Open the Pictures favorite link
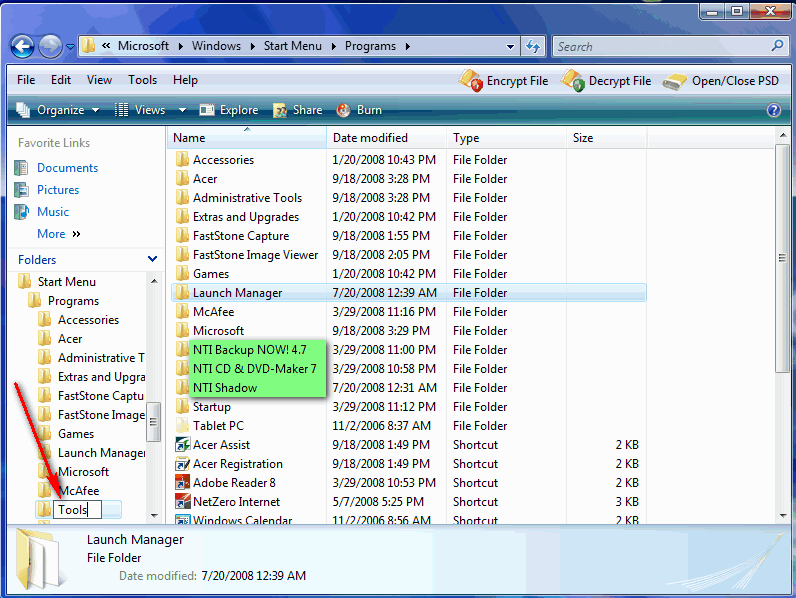 tap(58, 190)
